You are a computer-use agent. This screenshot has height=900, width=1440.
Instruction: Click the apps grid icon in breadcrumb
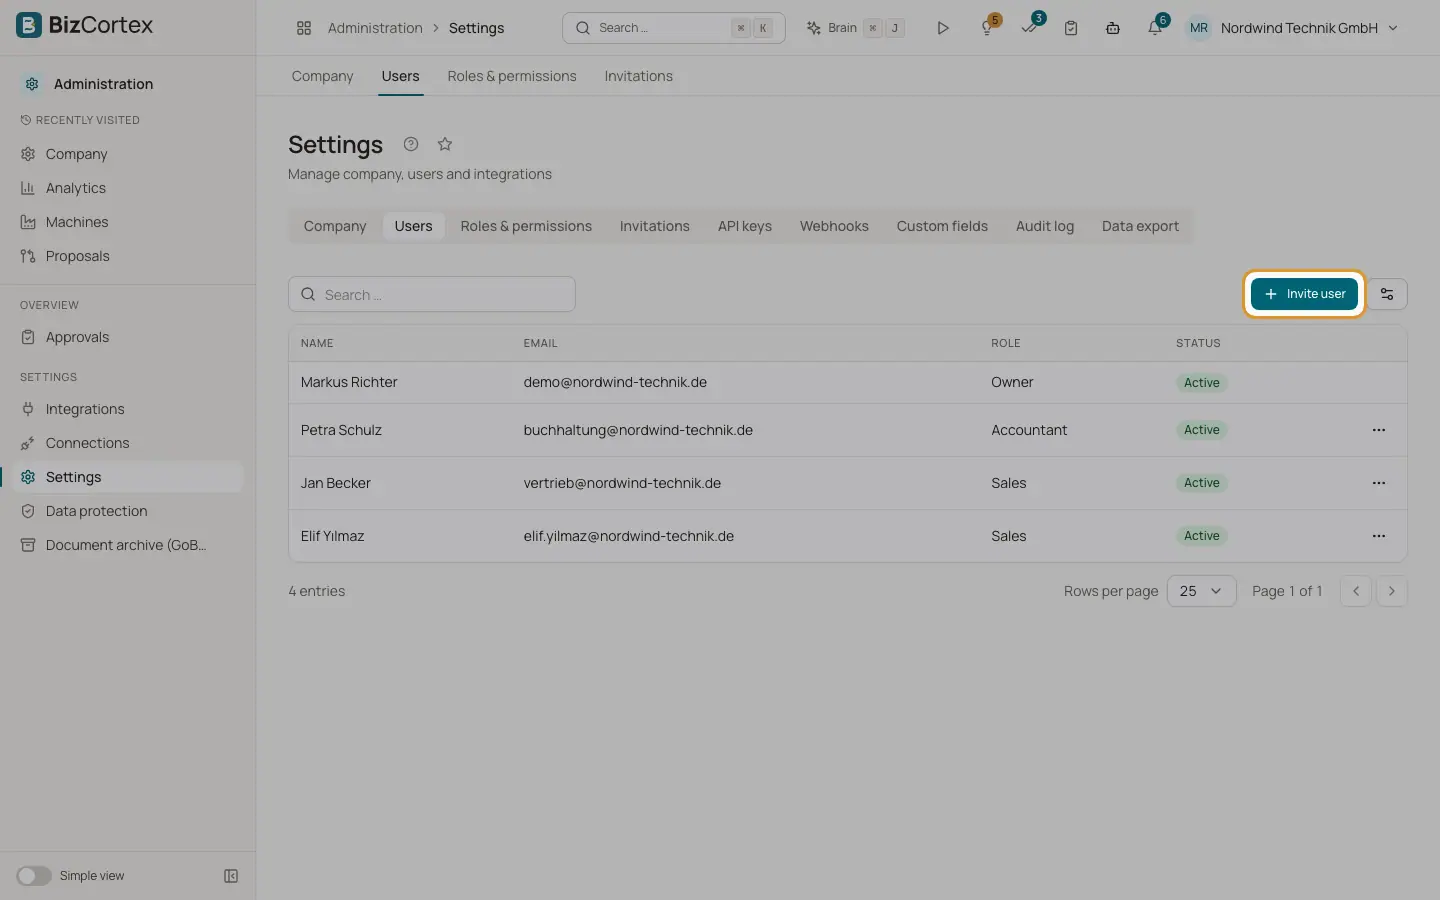(x=304, y=28)
